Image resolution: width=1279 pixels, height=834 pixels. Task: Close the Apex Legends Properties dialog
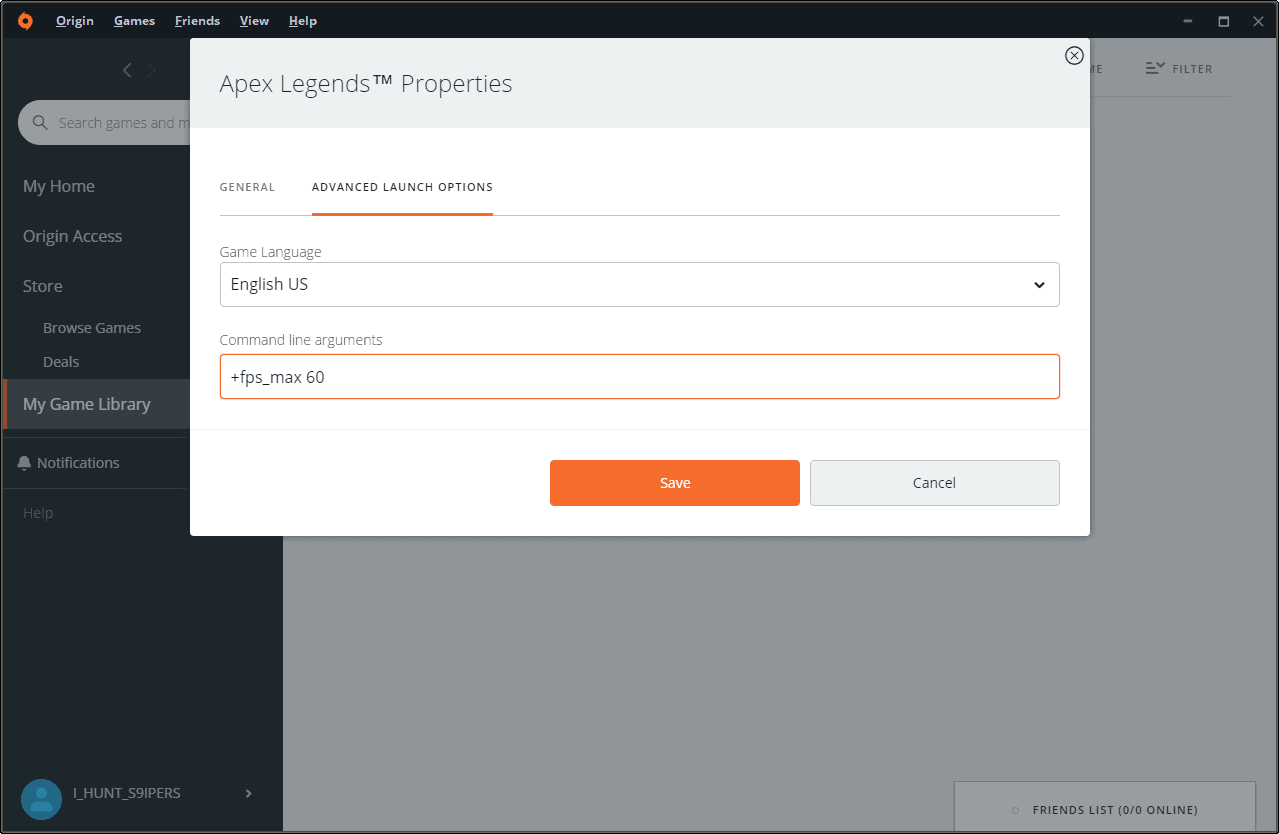pos(1074,55)
